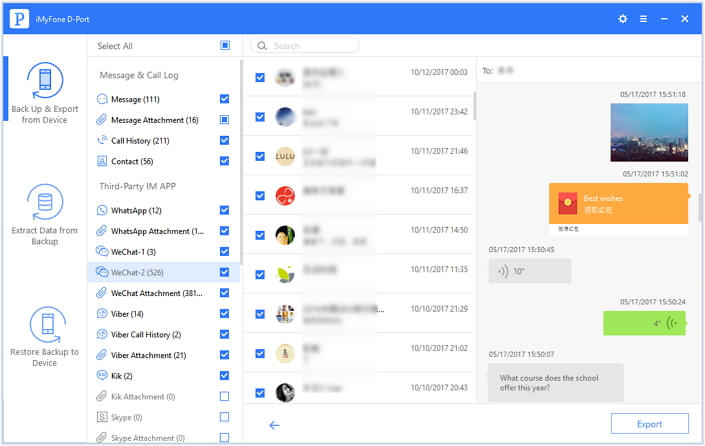This screenshot has height=446, width=705.
Task: Click the WhatsApp icon
Action: coord(102,210)
